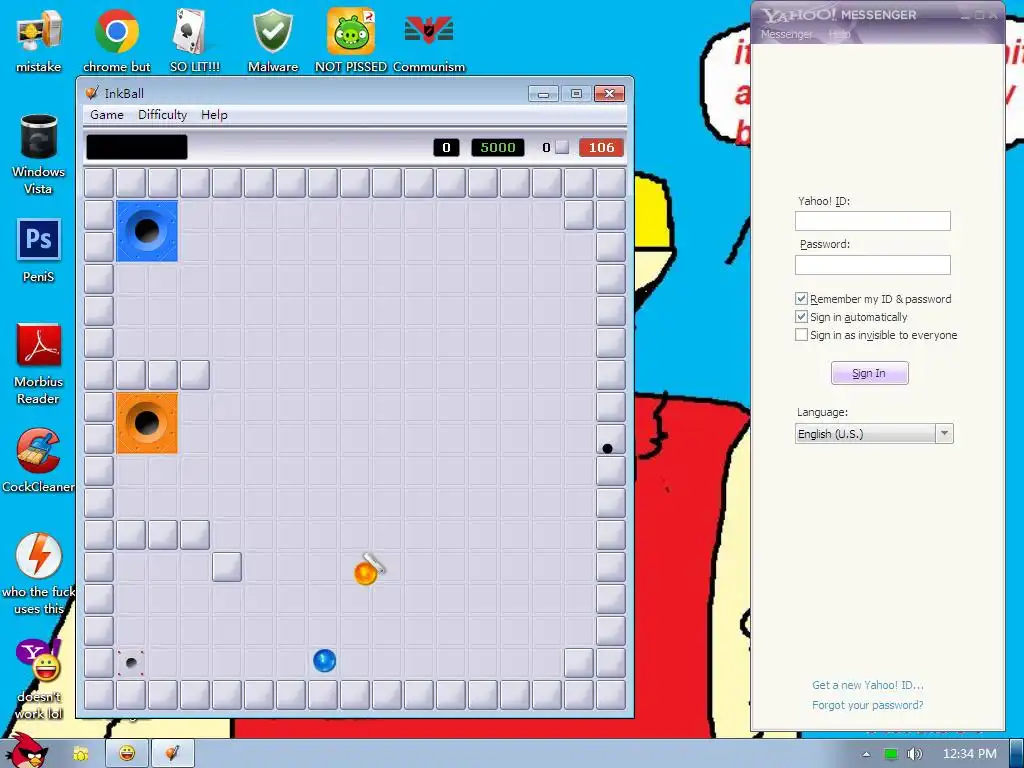Screen dimensions: 1024x768
Task: Click the InkBall taskbar button
Action: [x=172, y=754]
